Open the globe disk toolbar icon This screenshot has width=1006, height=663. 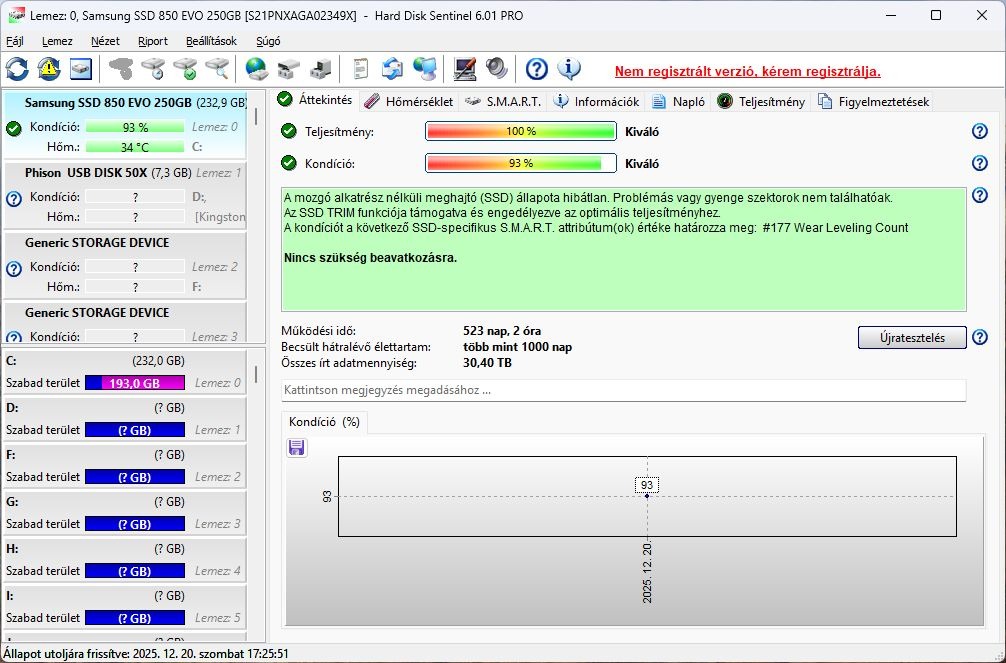256,69
